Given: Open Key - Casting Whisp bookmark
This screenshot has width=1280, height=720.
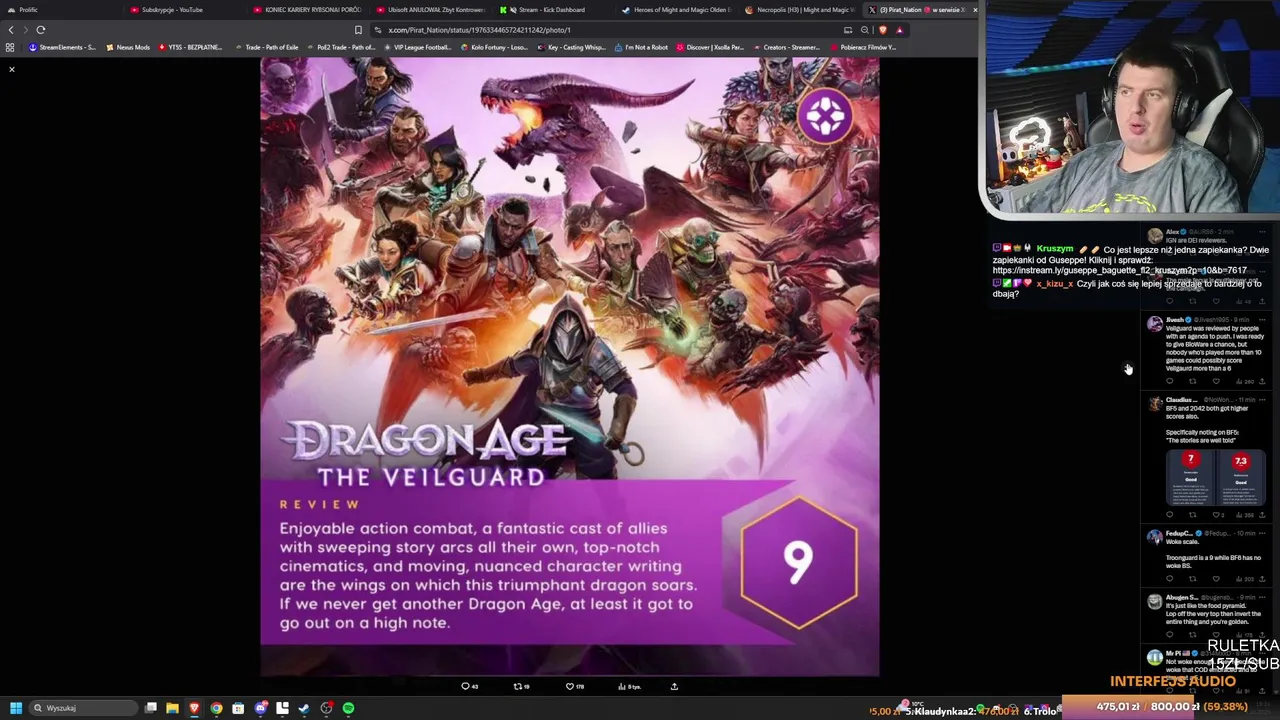Looking at the screenshot, I should [571, 47].
